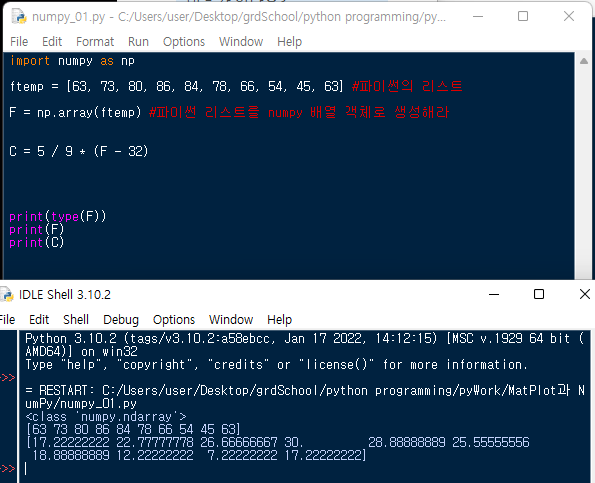Screen dimensions: 595x483
Task: Open the Edit menu in numpy_01.py editor
Action: click(x=52, y=41)
